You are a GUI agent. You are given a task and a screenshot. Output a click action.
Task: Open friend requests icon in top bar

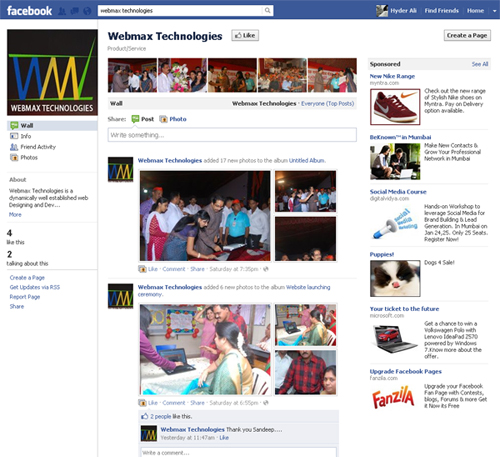(x=62, y=11)
